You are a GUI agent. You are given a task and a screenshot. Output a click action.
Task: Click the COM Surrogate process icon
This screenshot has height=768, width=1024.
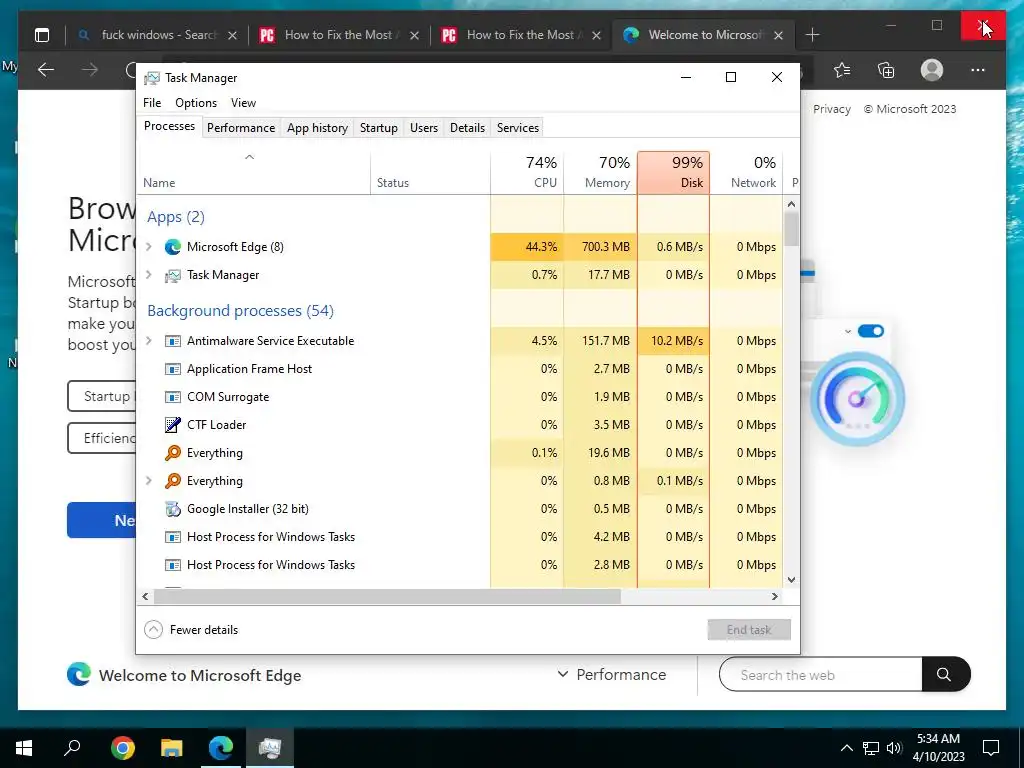(172, 397)
